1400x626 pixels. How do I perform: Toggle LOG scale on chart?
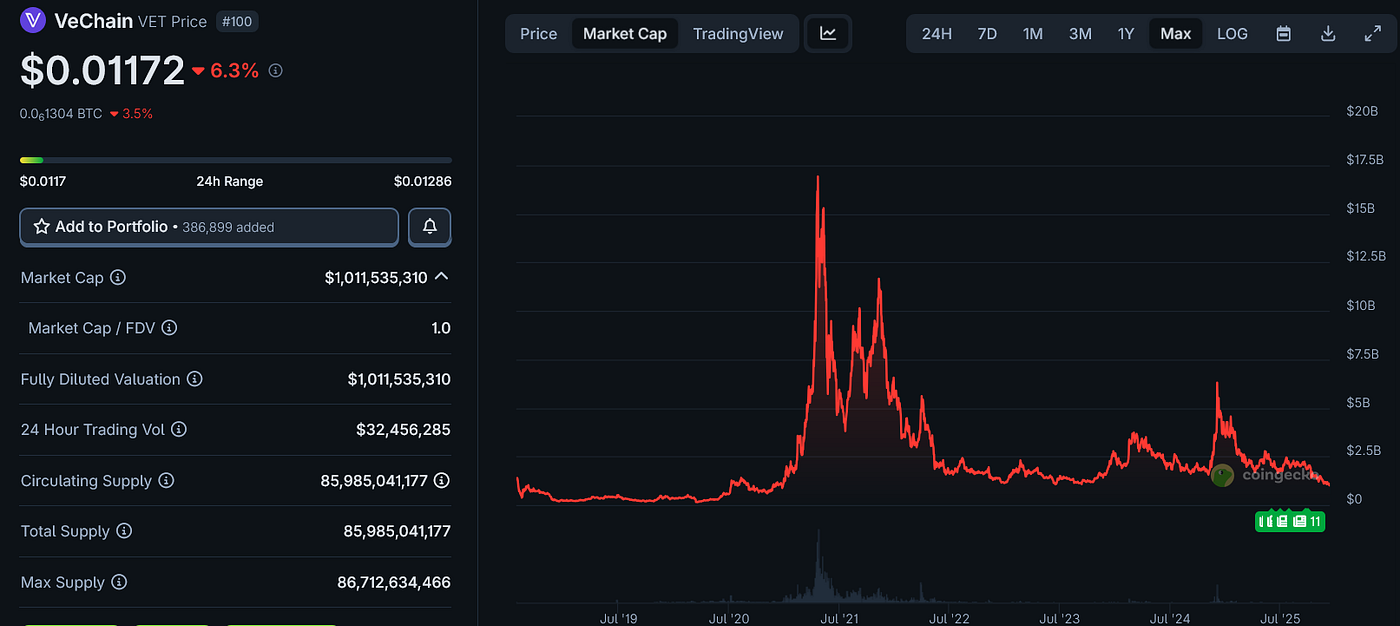(1232, 33)
